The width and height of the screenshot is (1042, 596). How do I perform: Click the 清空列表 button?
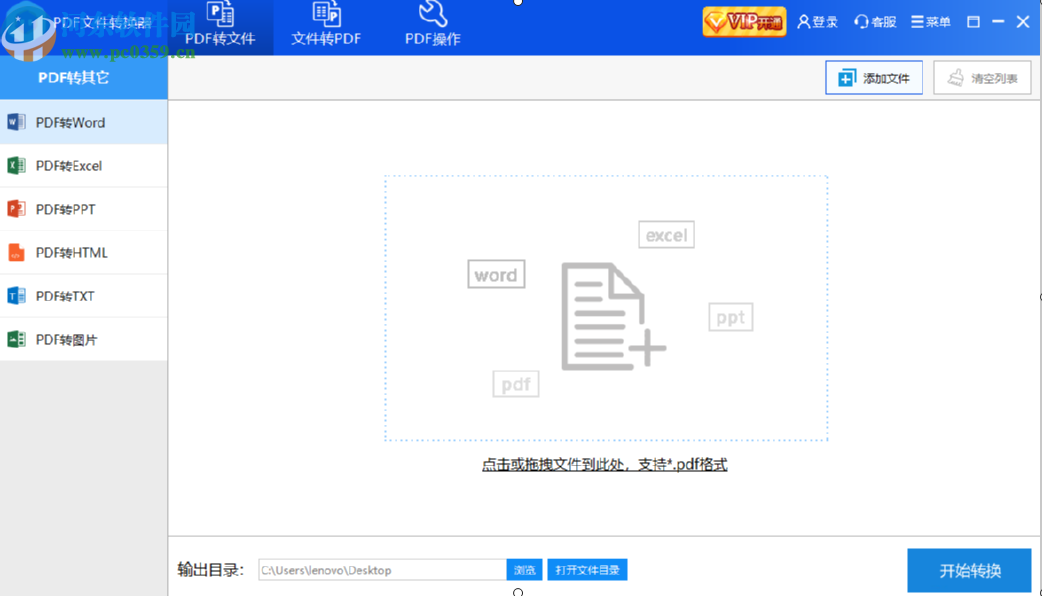tap(982, 77)
